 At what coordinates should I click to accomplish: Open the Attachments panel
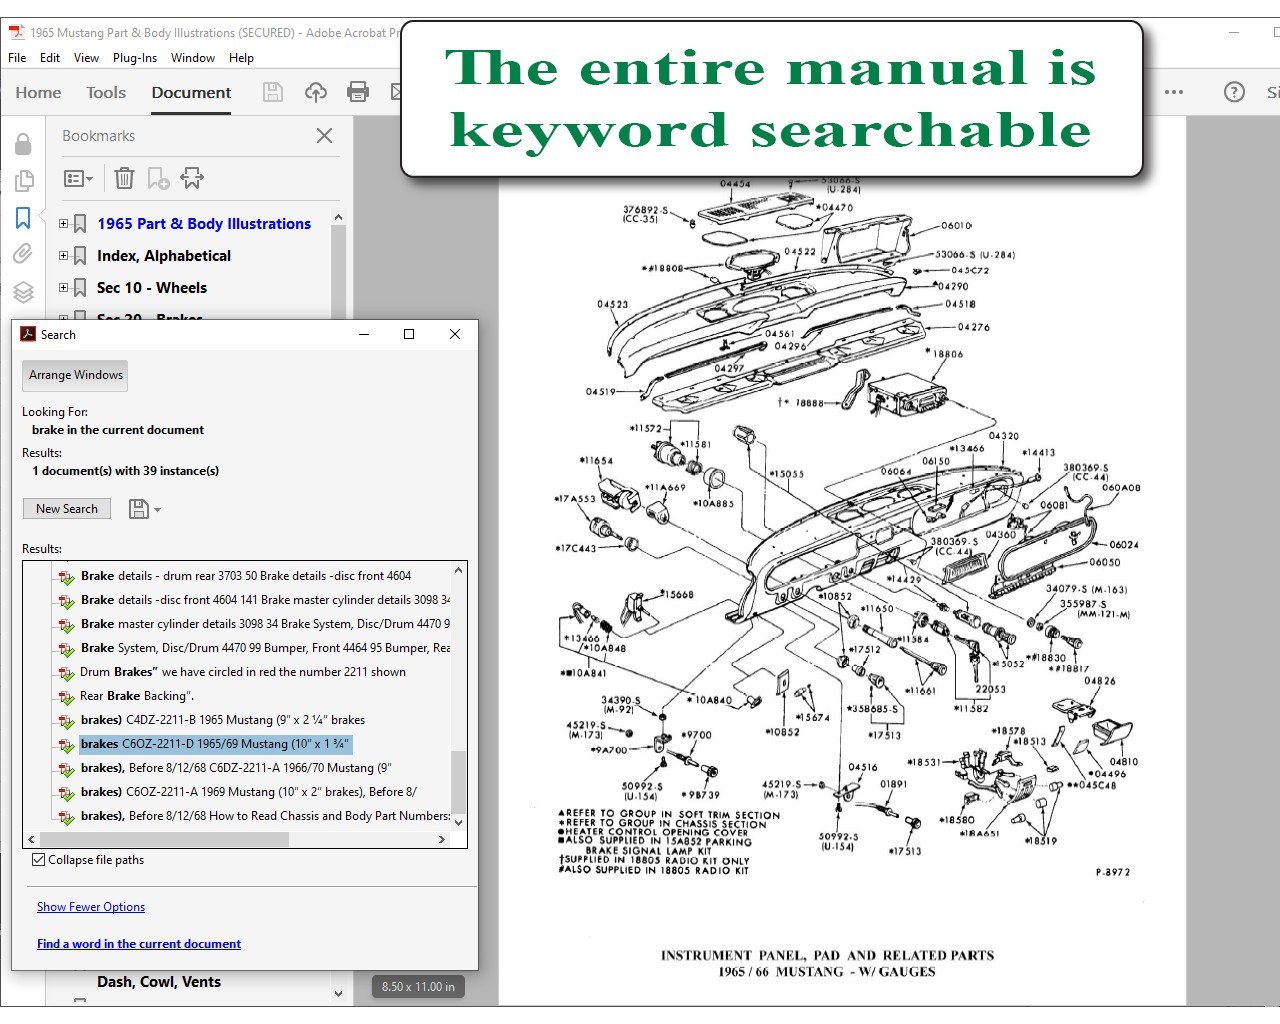click(x=24, y=254)
